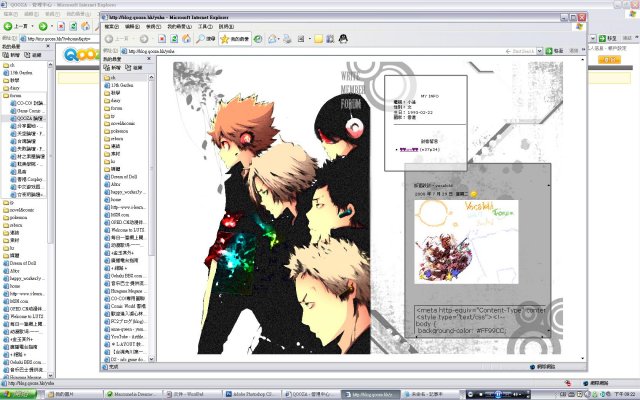Screen dimensions: 640x400
Task: Expand the 'reborn' folder in the blog Favorites panel
Action: click(114, 139)
